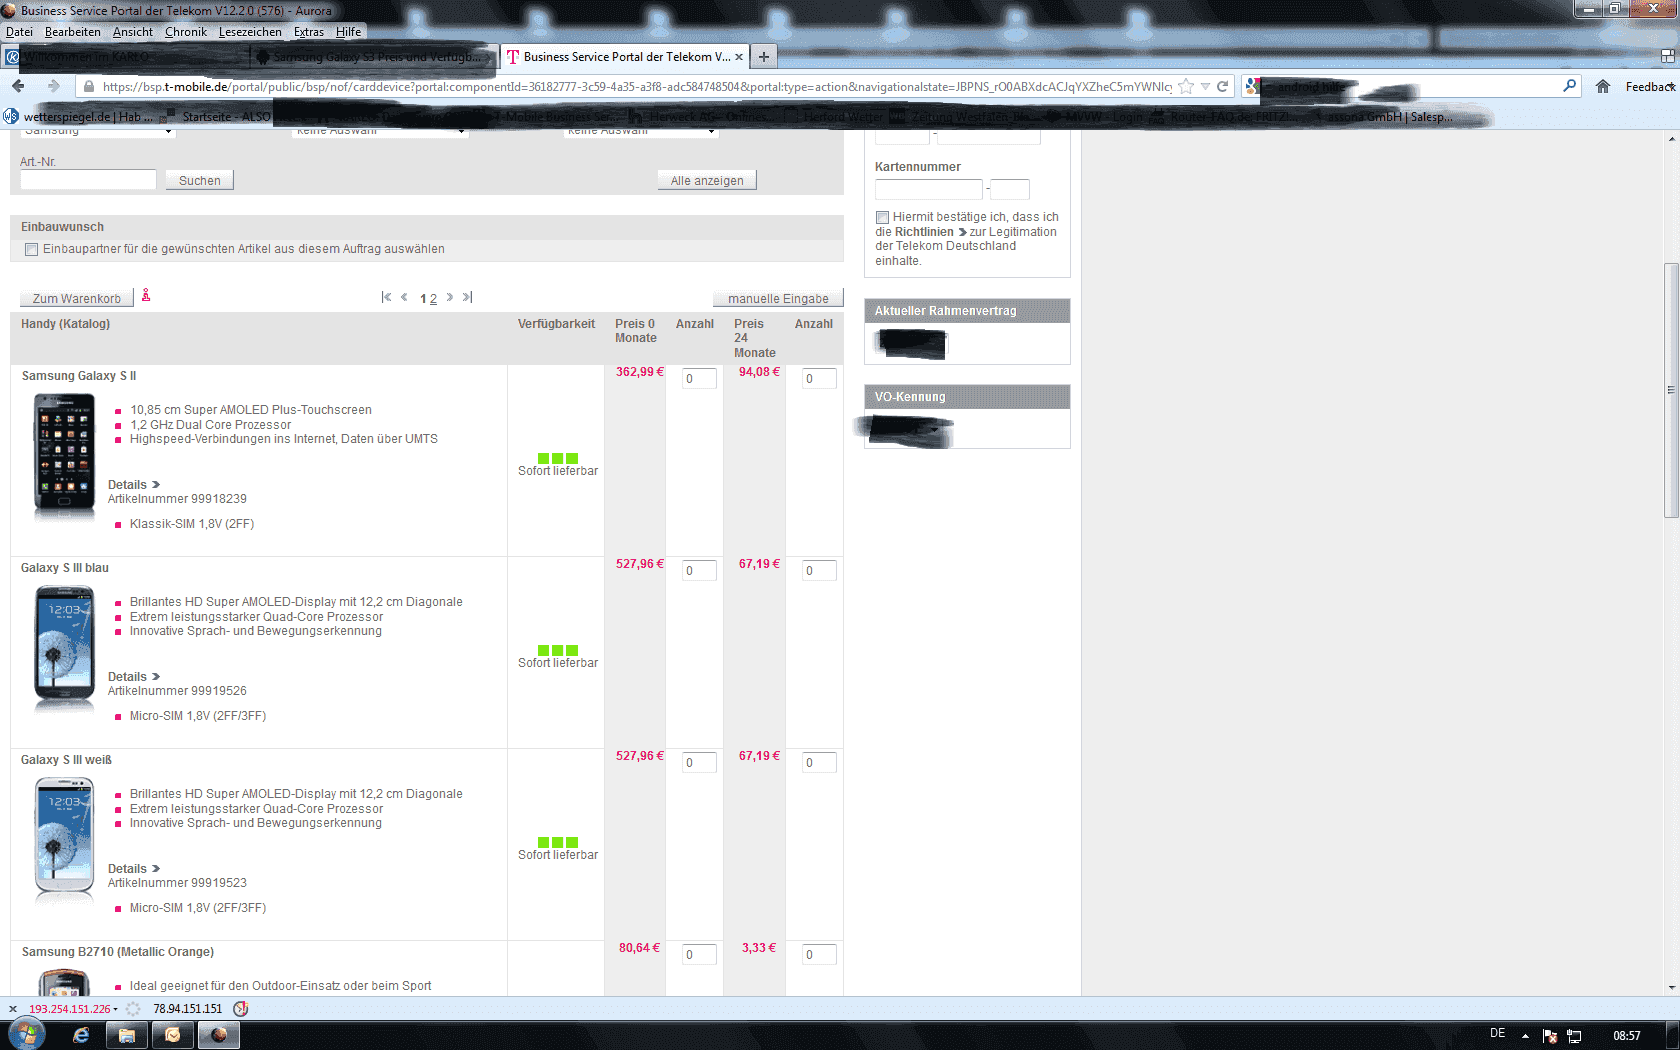Switch to Aurora browser taskbar icon

(219, 1035)
